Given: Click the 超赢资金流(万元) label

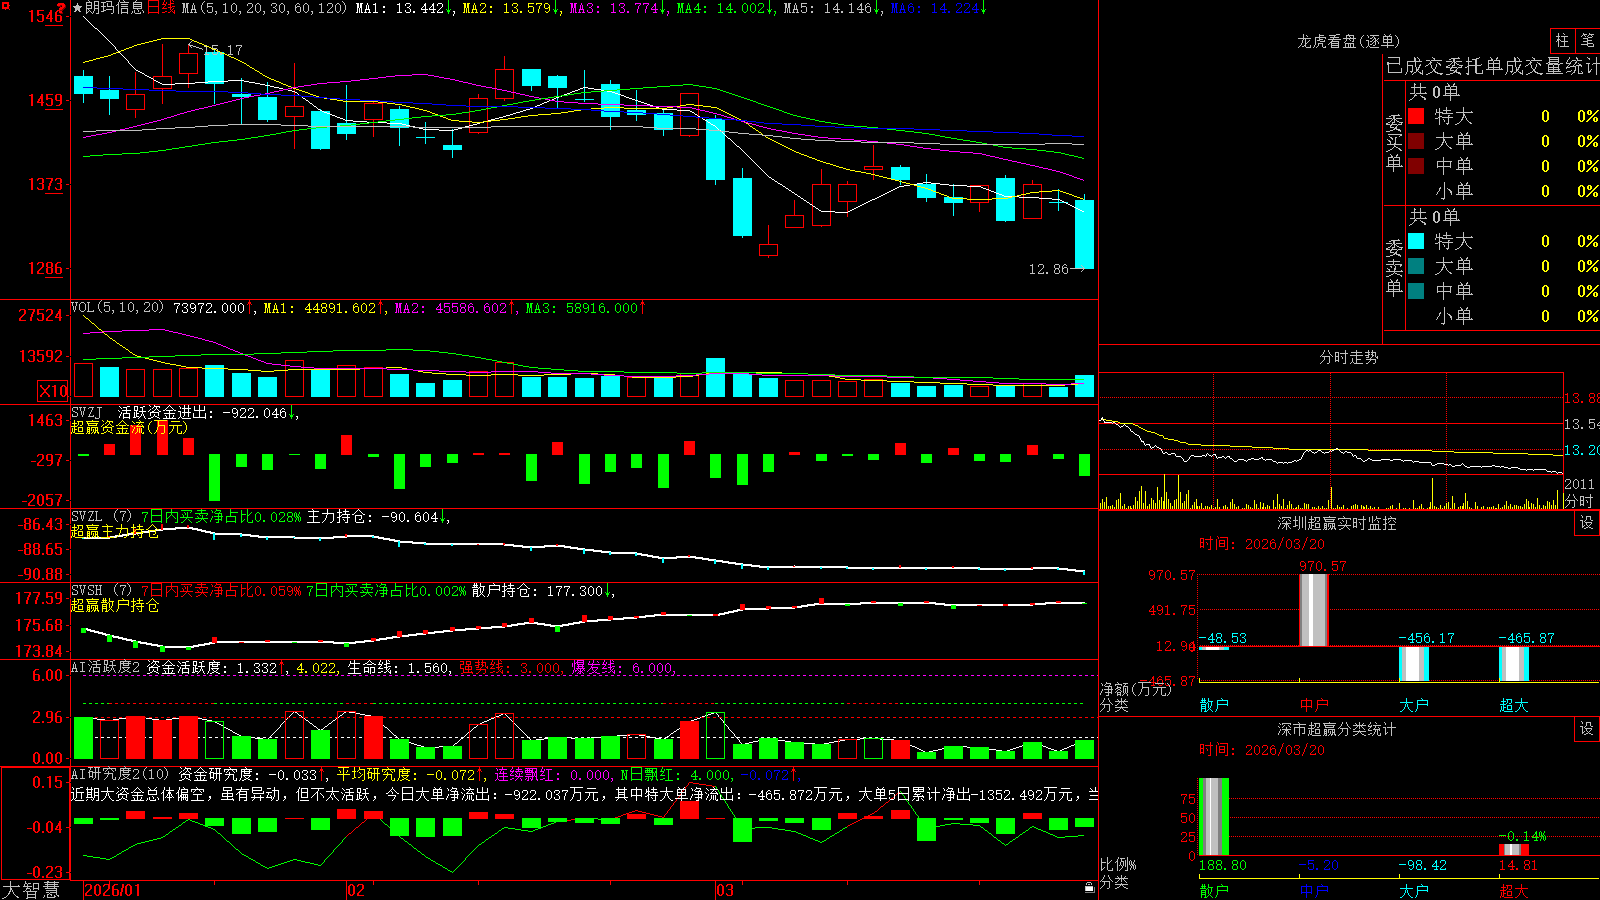Looking at the screenshot, I should [x=129, y=428].
